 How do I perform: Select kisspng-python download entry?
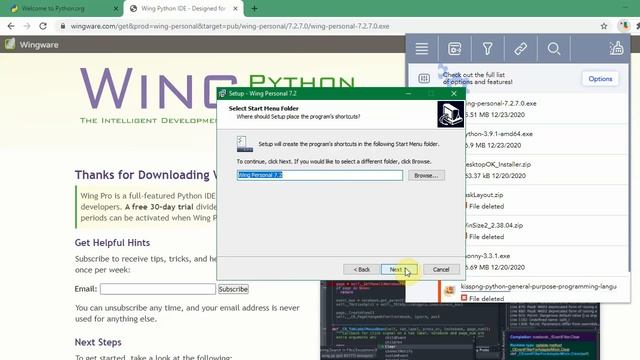pos(534,291)
